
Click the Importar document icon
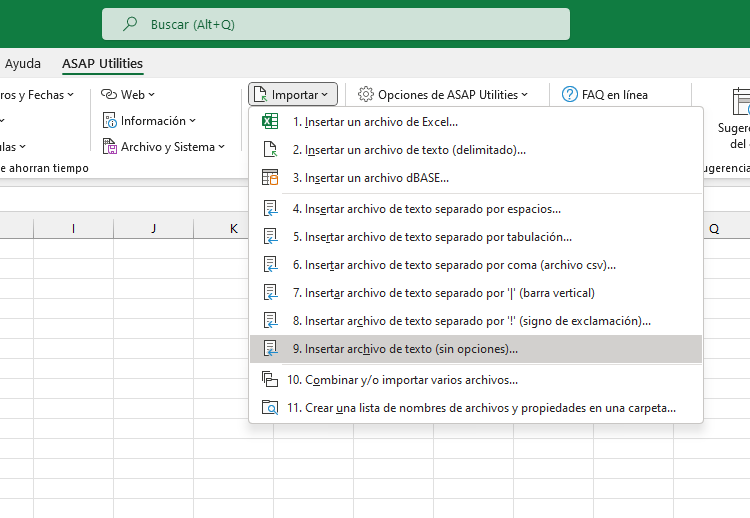[x=260, y=94]
